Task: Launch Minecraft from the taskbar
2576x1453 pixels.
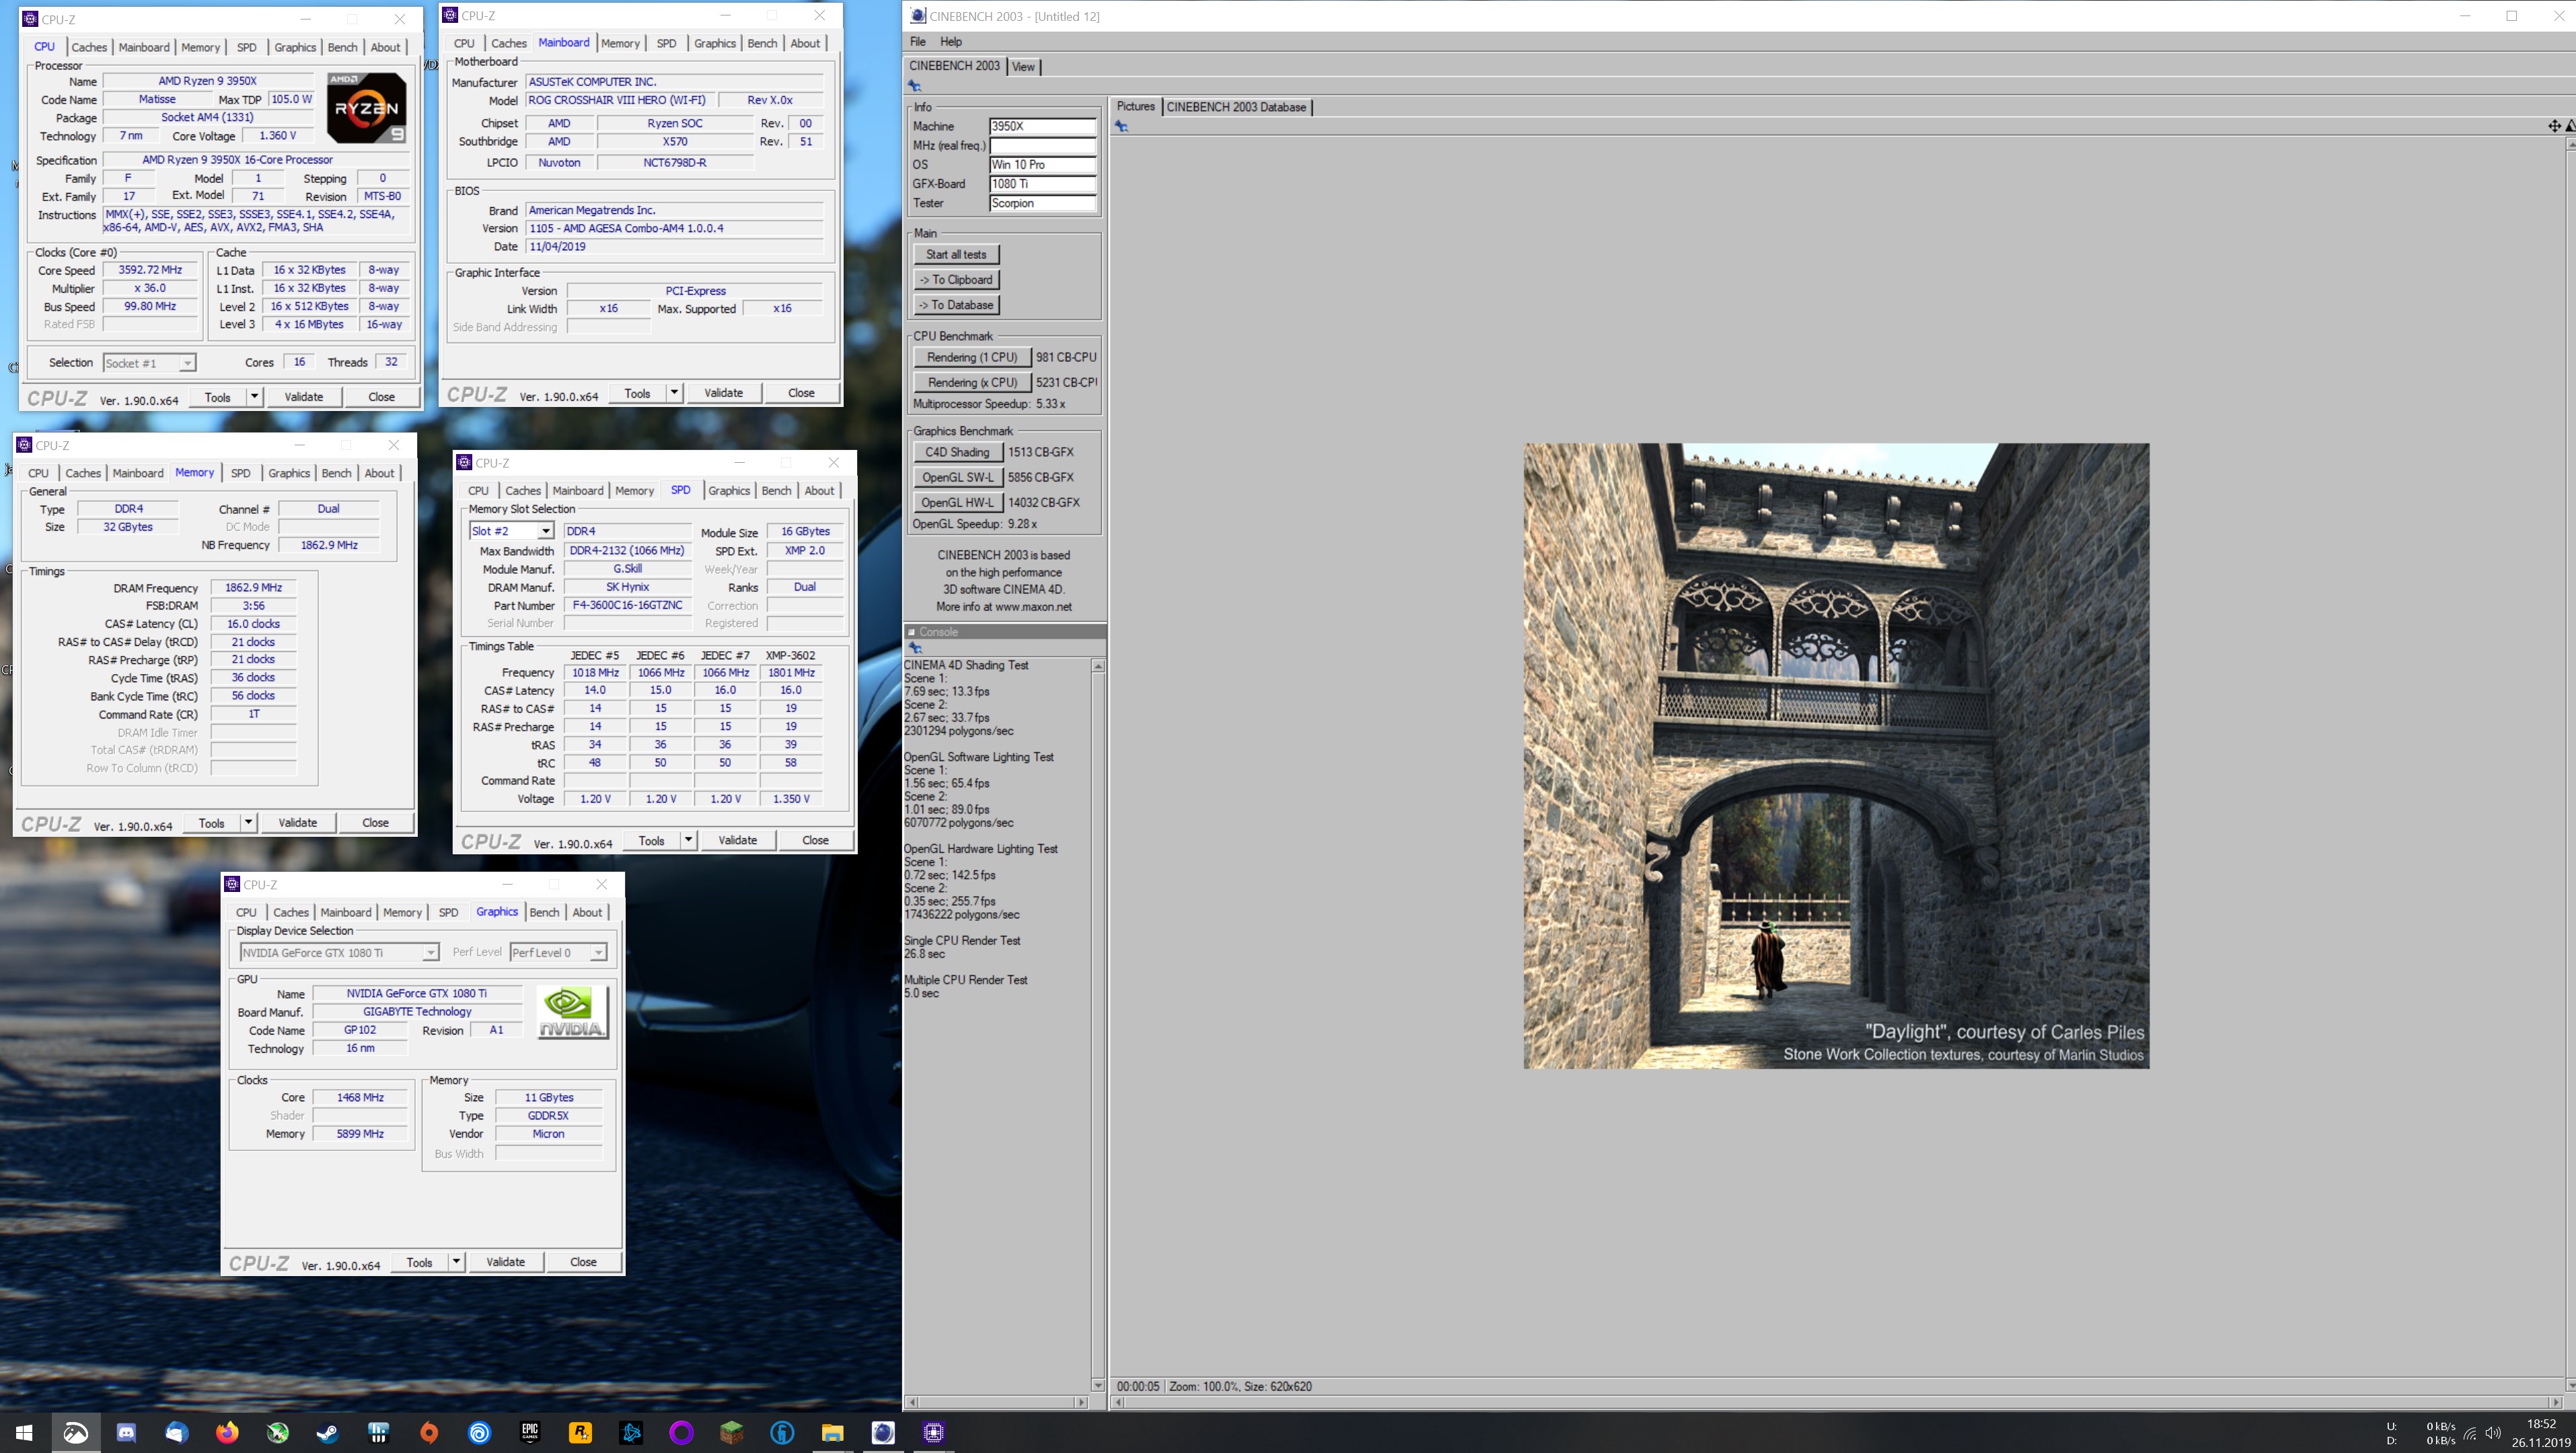Action: click(732, 1432)
